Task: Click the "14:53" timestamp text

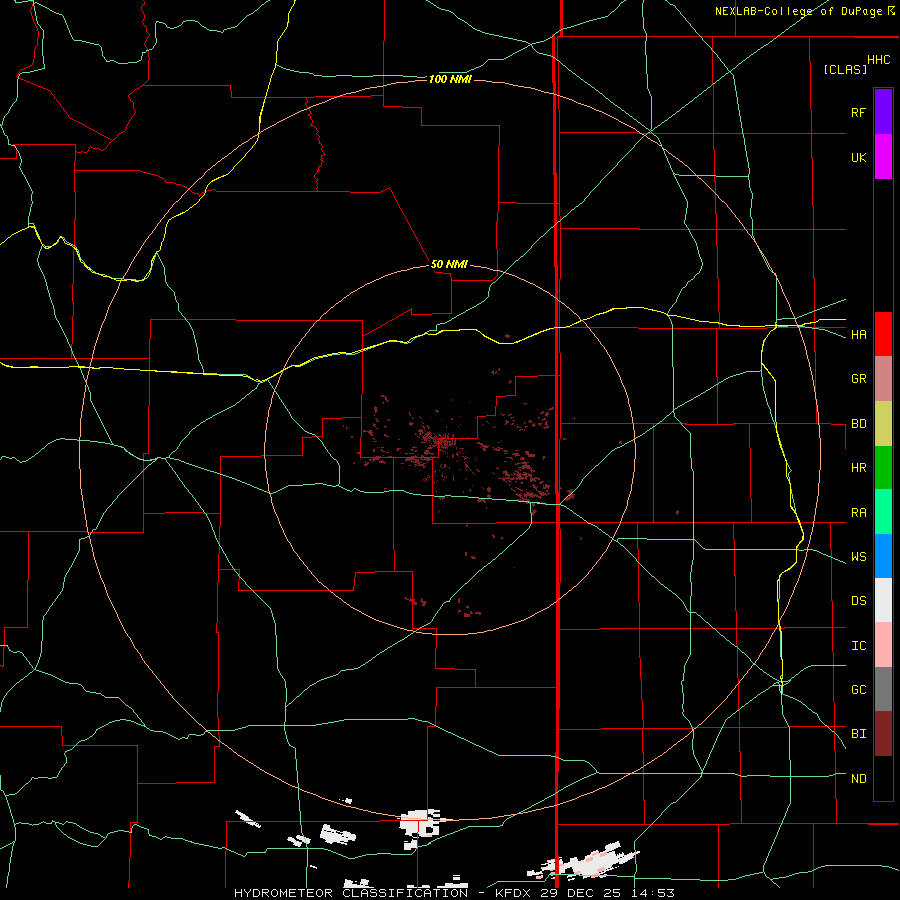Action: pos(653,893)
